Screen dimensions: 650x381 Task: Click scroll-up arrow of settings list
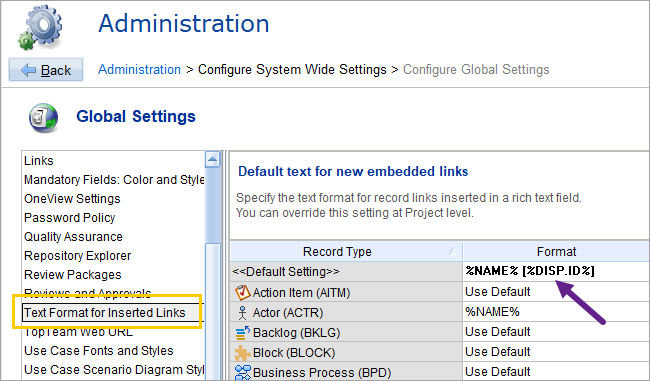click(x=213, y=159)
